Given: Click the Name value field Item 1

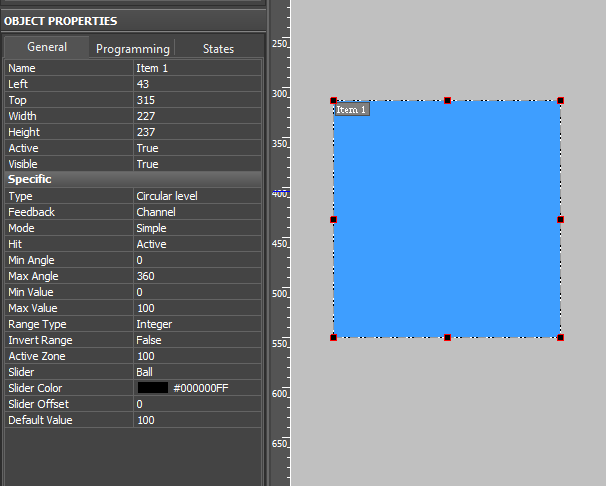Looking at the screenshot, I should tap(196, 68).
